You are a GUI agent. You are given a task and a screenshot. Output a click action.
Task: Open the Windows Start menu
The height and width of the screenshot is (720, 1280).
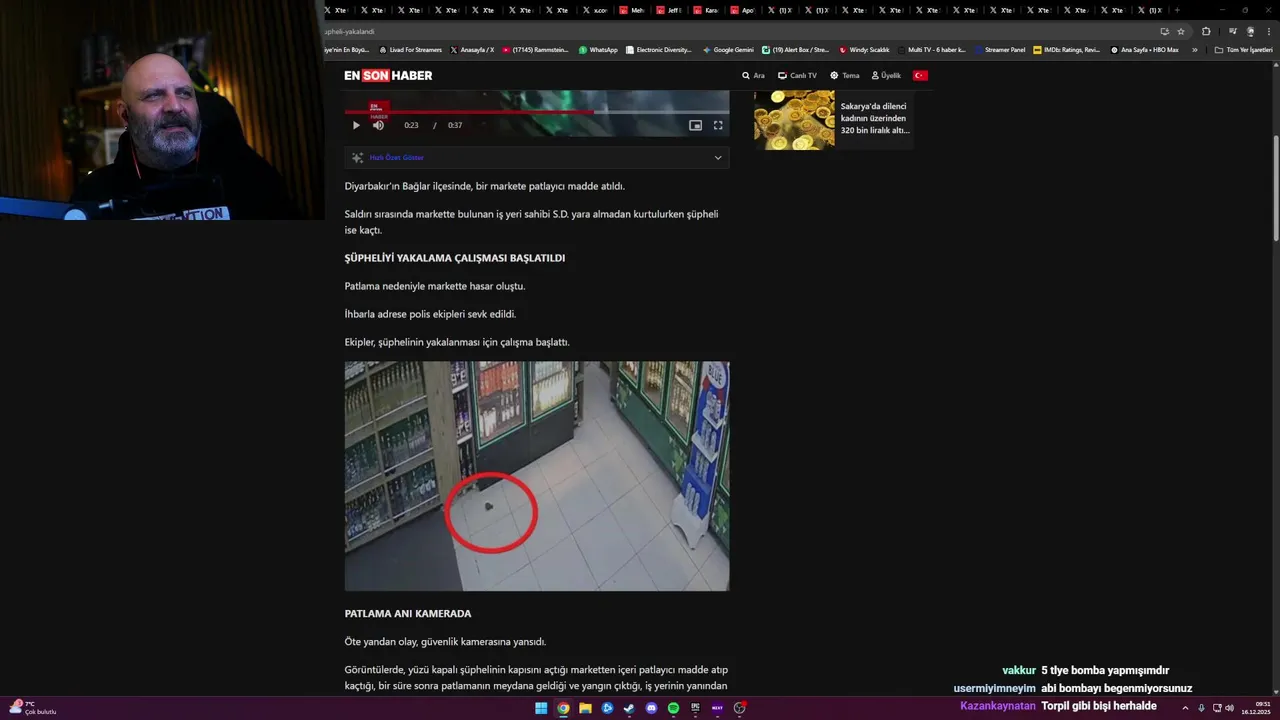(541, 708)
